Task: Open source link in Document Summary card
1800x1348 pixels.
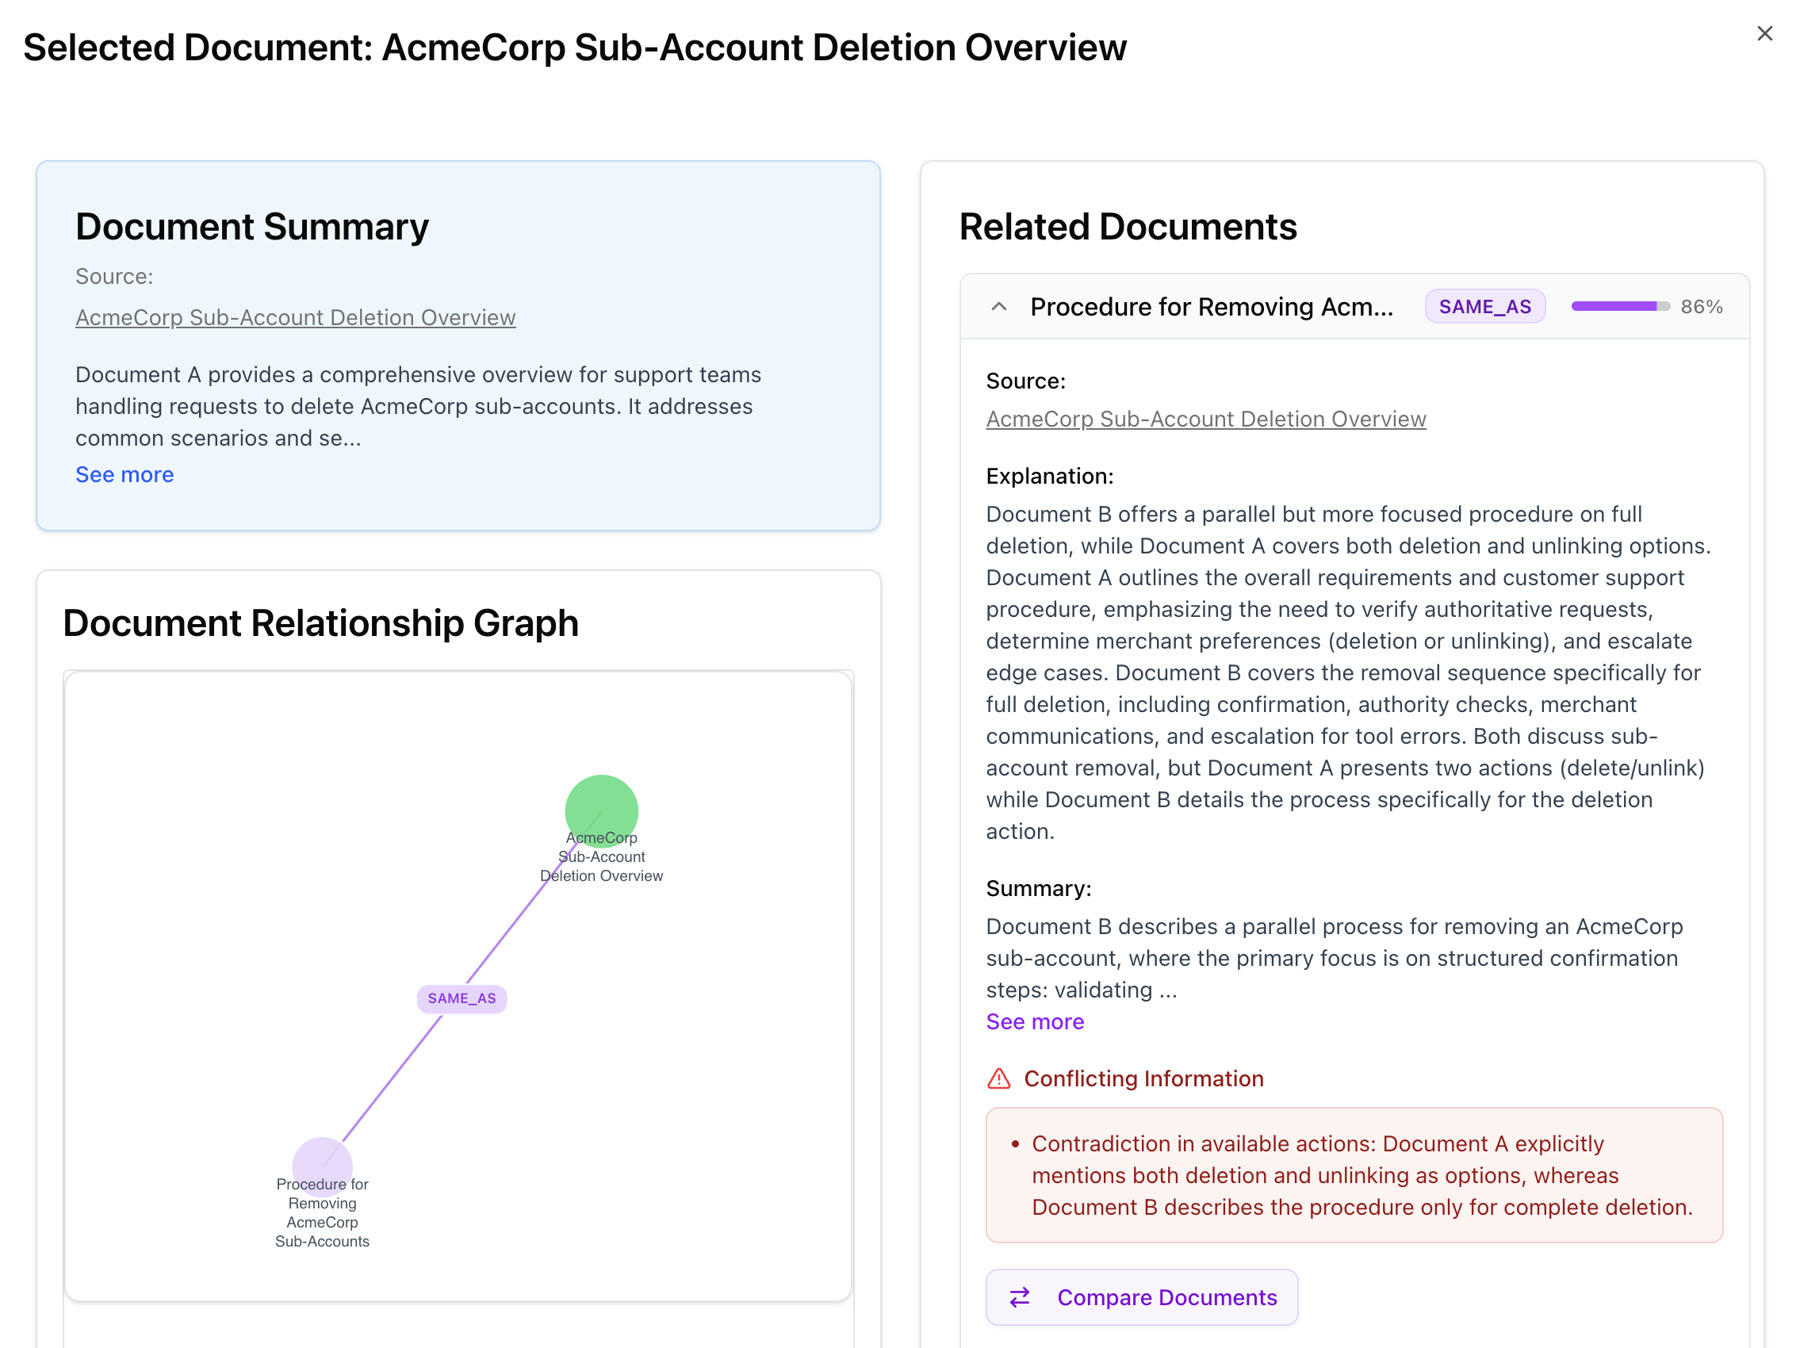Action: click(x=295, y=317)
